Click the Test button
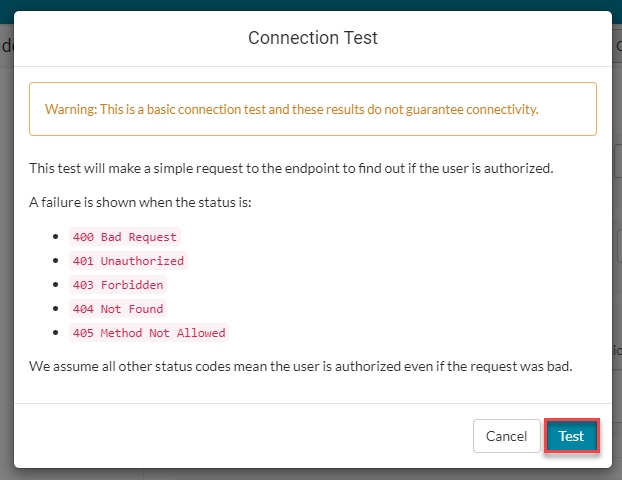This screenshot has width=622, height=480. (x=571, y=437)
